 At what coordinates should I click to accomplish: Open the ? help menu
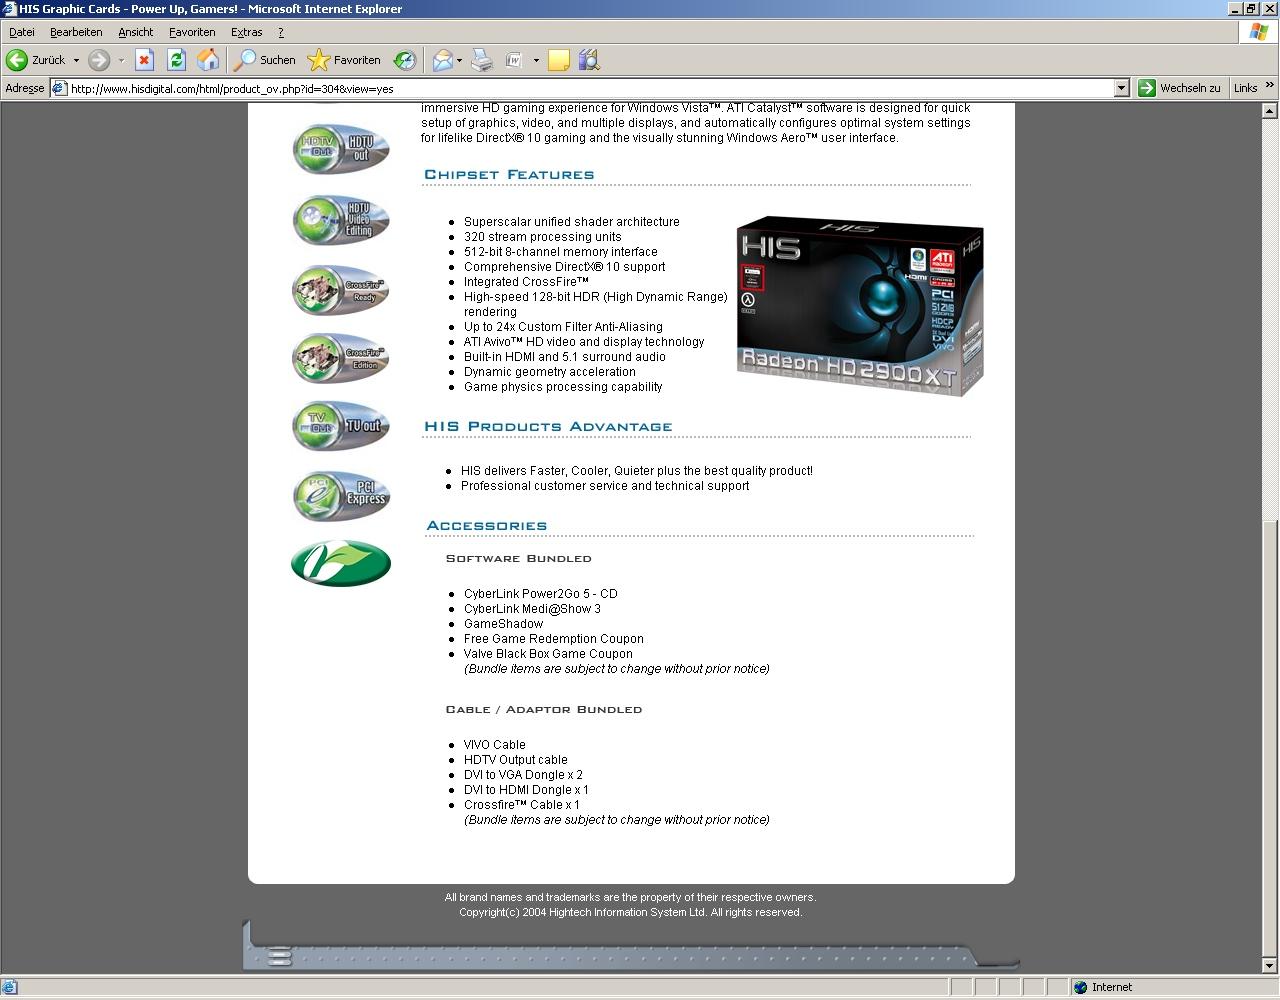(281, 32)
